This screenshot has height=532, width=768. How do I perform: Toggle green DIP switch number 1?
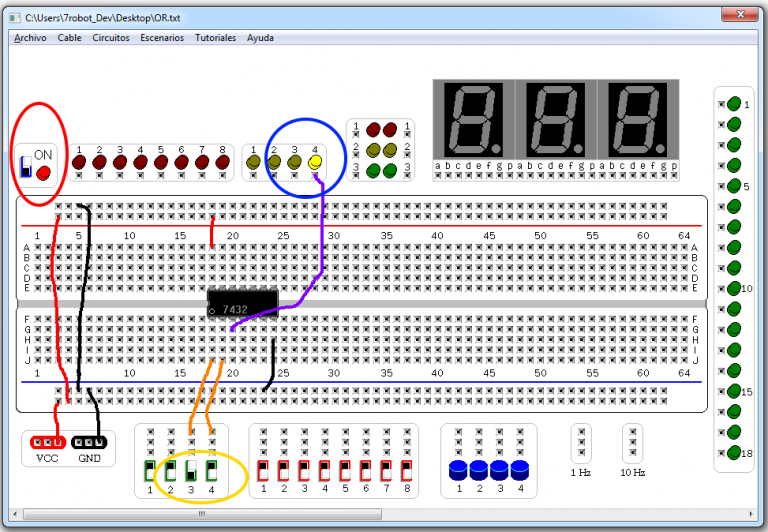(x=150, y=470)
